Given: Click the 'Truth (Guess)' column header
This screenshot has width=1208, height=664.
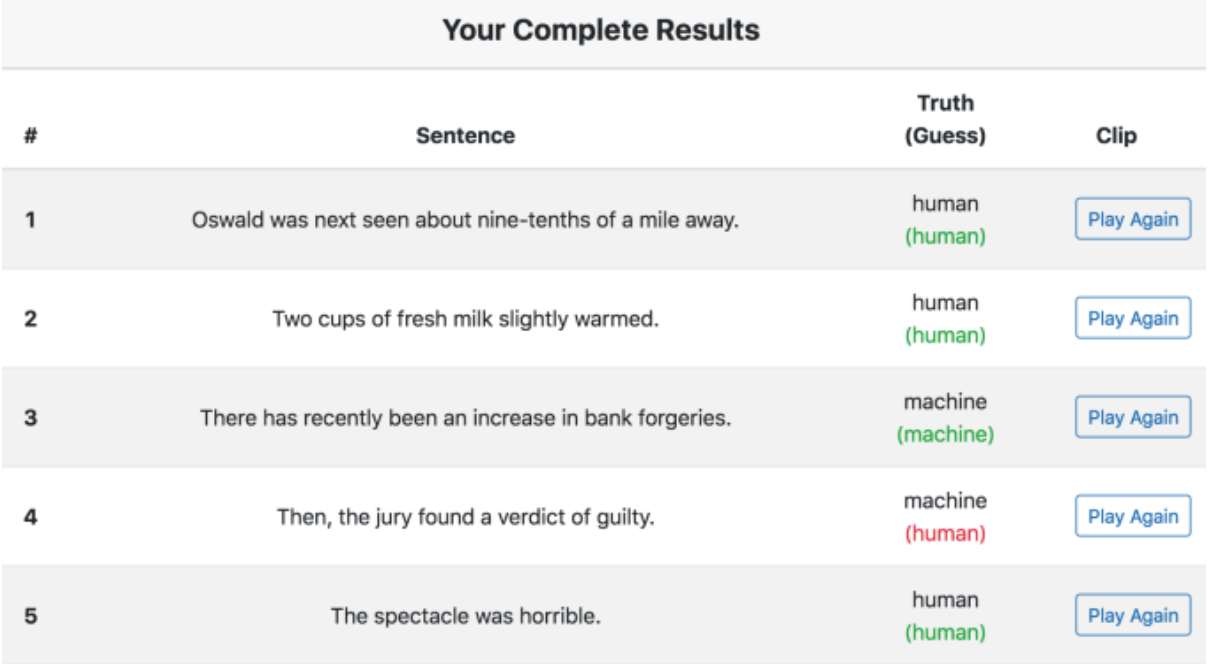Looking at the screenshot, I should [x=945, y=120].
